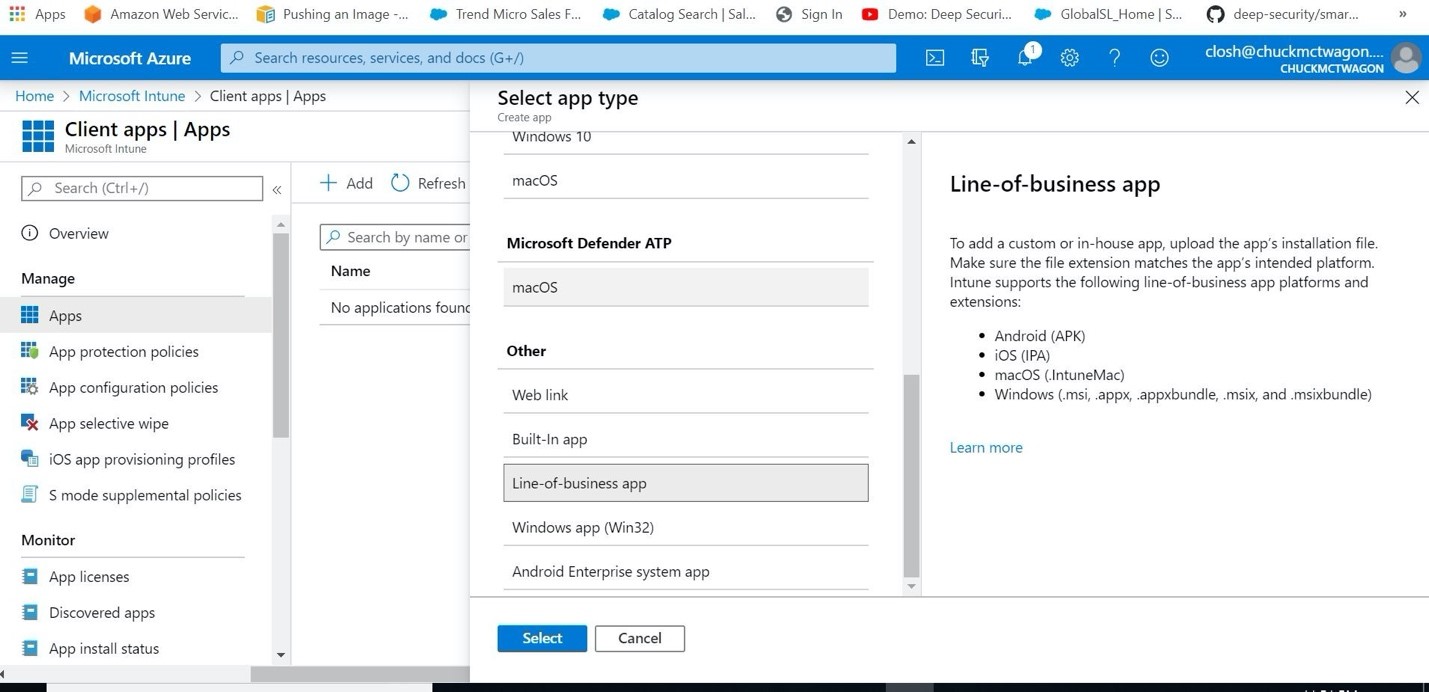The height and width of the screenshot is (692, 1429).
Task: Collapse the sidebar with double chevron
Action: pyautogui.click(x=277, y=189)
